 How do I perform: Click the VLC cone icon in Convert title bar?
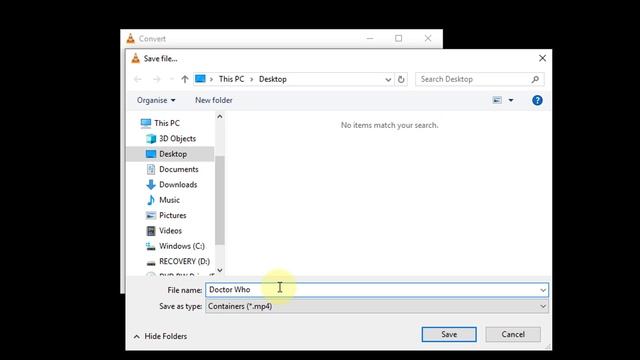pyautogui.click(x=130, y=38)
